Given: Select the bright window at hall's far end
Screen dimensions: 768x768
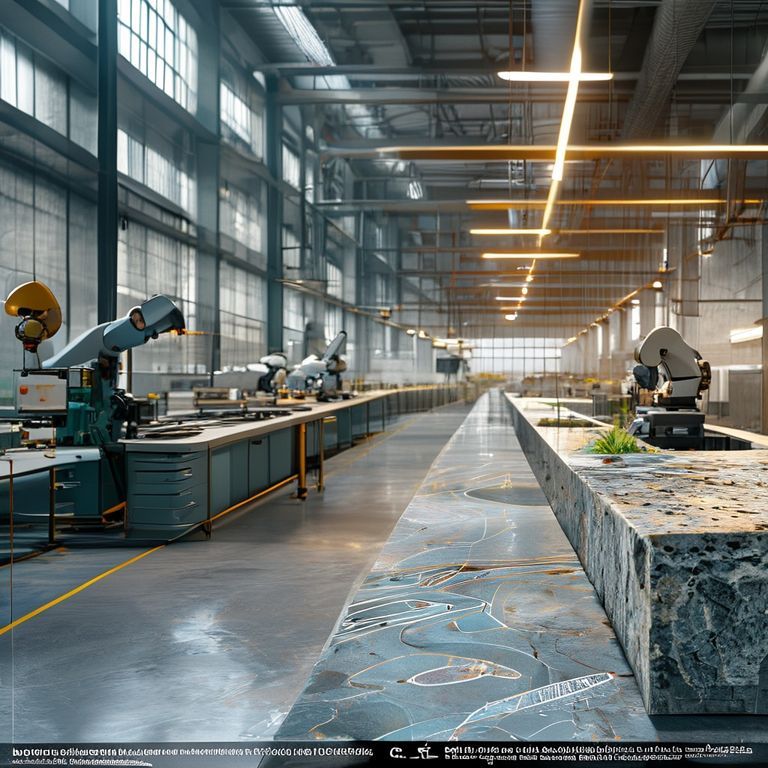Looking at the screenshot, I should tap(515, 355).
